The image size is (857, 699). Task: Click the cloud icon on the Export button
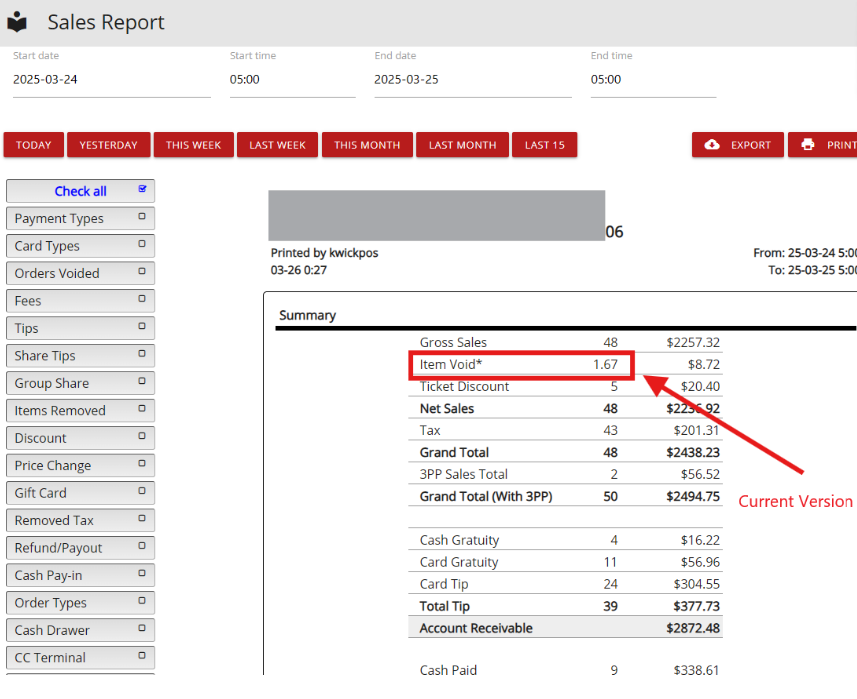(712, 145)
